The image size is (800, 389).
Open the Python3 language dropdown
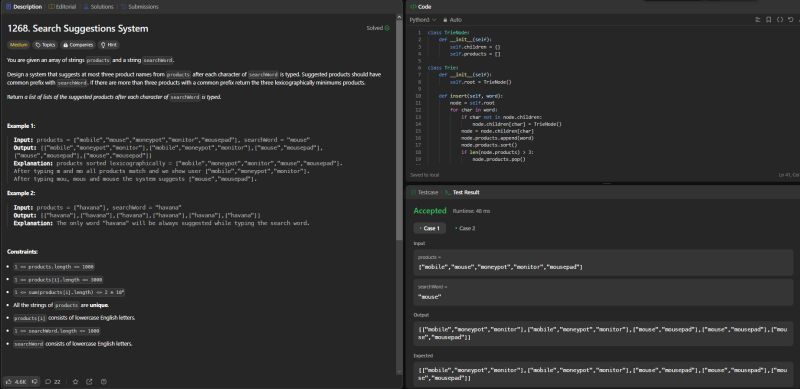[x=423, y=20]
